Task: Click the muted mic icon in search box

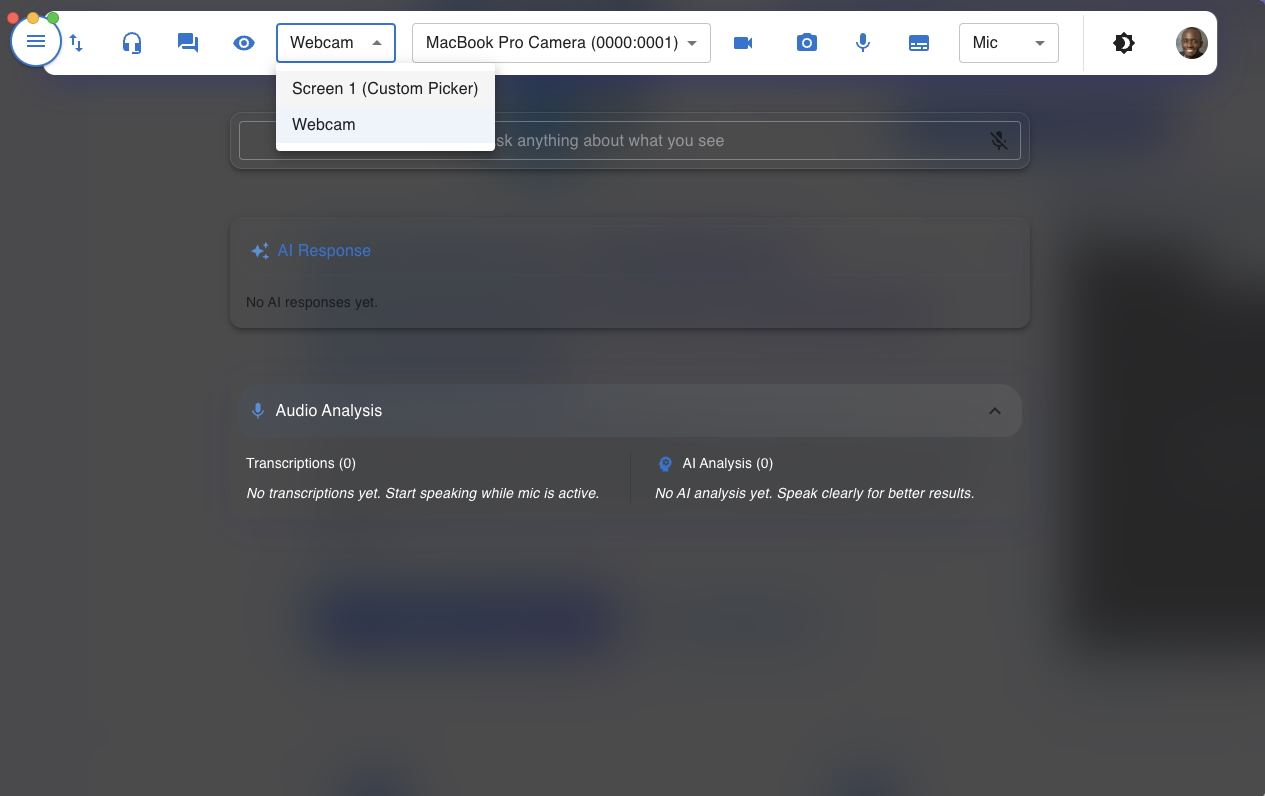Action: click(999, 141)
